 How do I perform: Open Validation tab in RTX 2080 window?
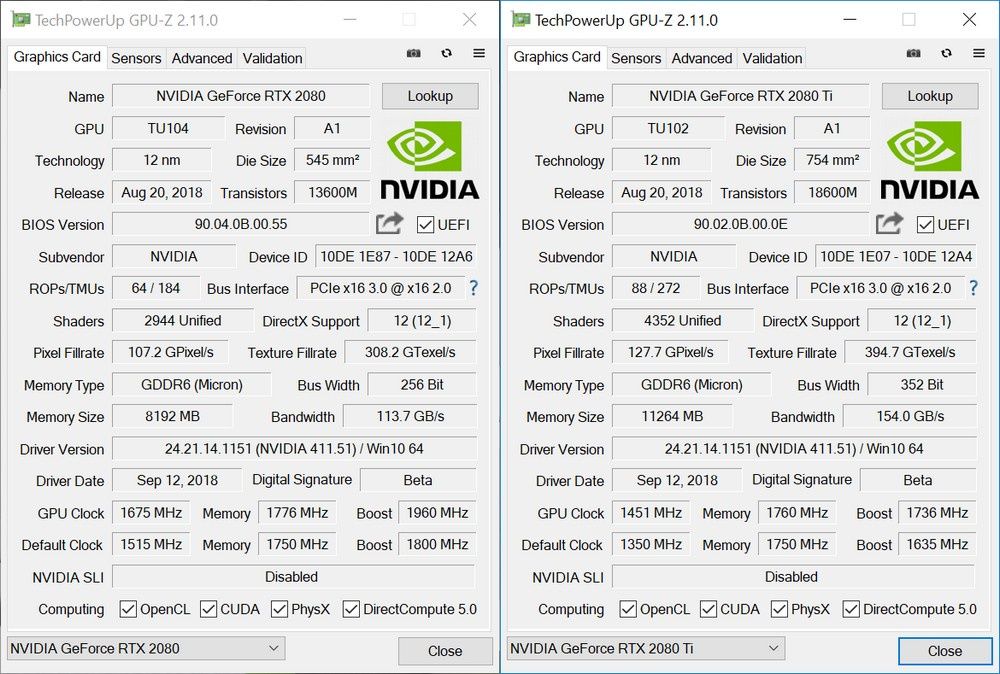coord(272,58)
